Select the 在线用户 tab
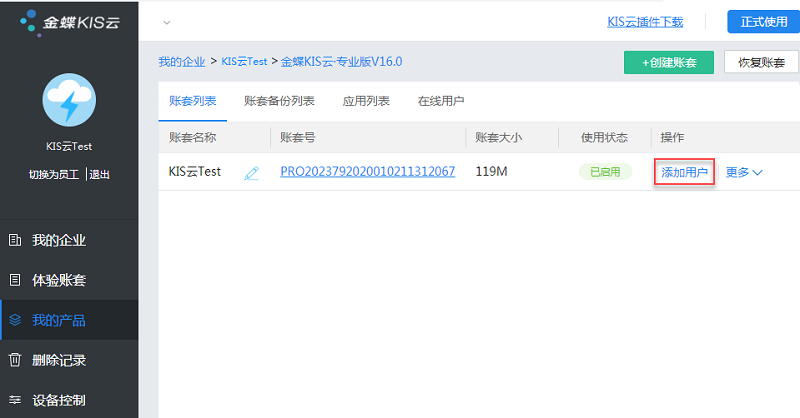This screenshot has width=800, height=418. (440, 101)
